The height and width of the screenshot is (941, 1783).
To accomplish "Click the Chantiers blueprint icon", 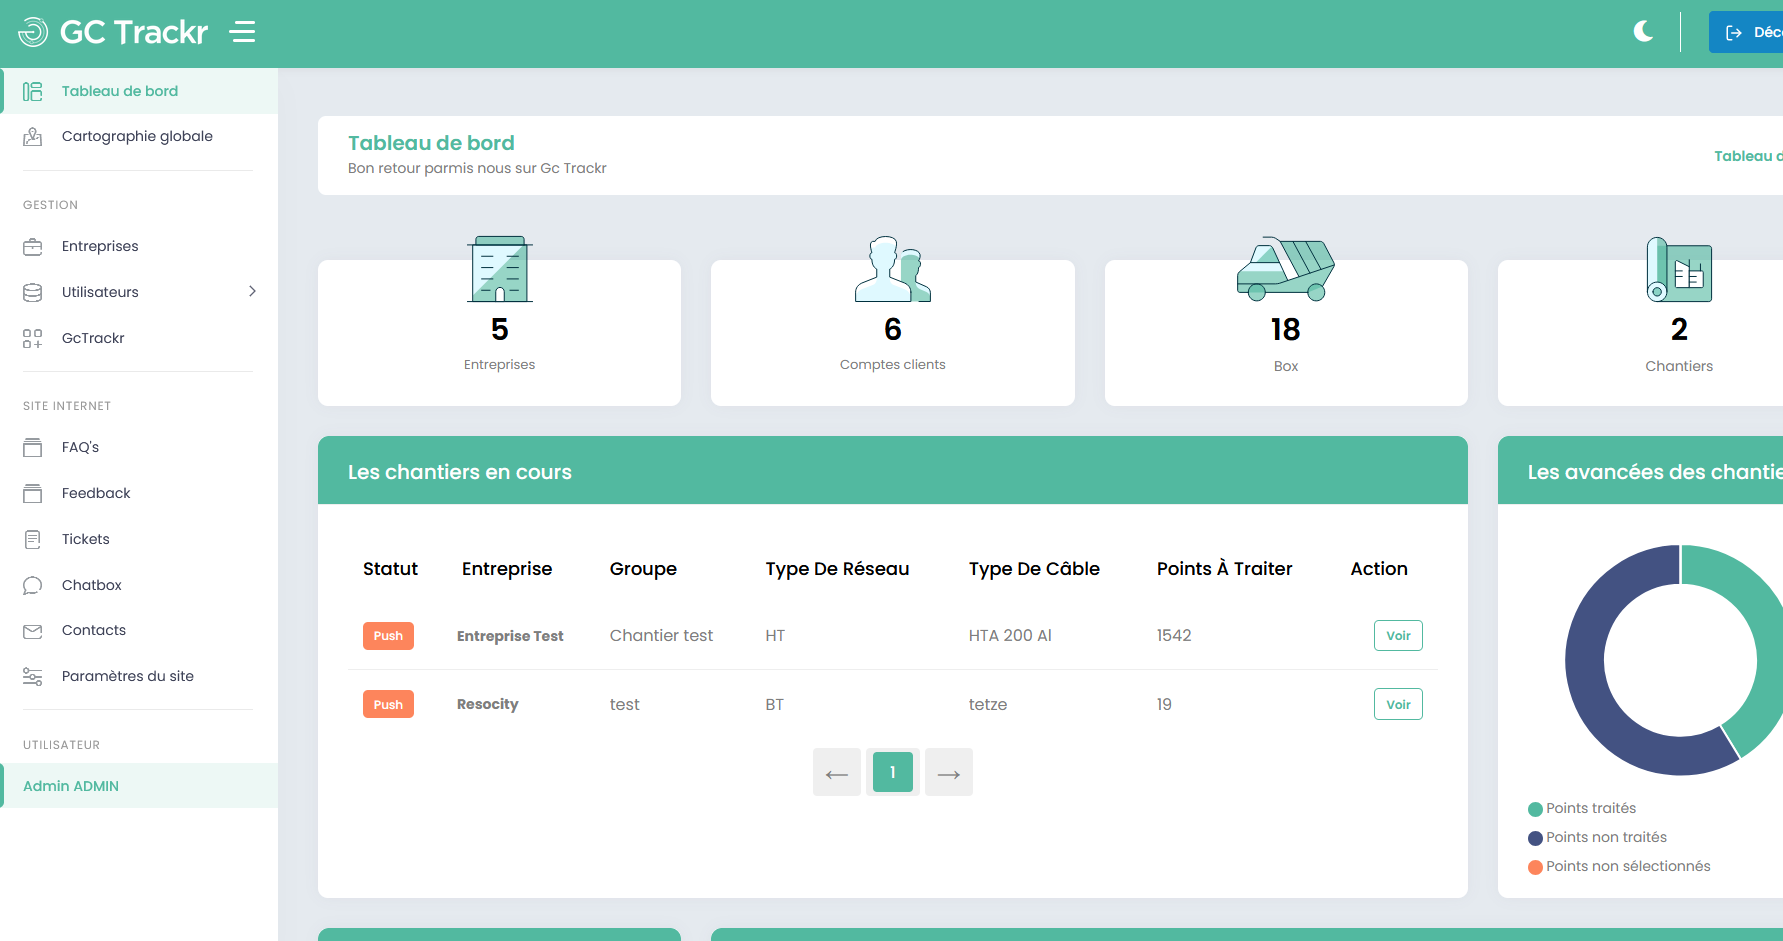I will click(x=1679, y=270).
